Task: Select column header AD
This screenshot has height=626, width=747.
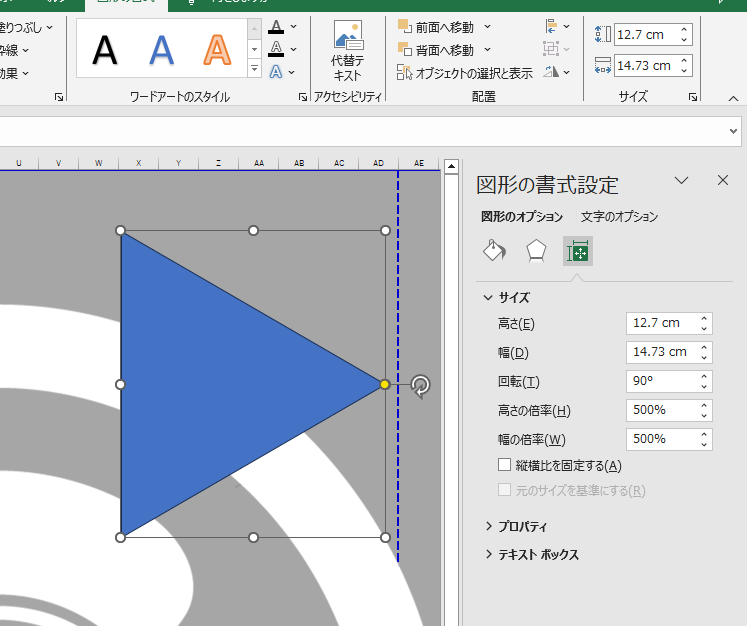Action: pyautogui.click(x=378, y=163)
